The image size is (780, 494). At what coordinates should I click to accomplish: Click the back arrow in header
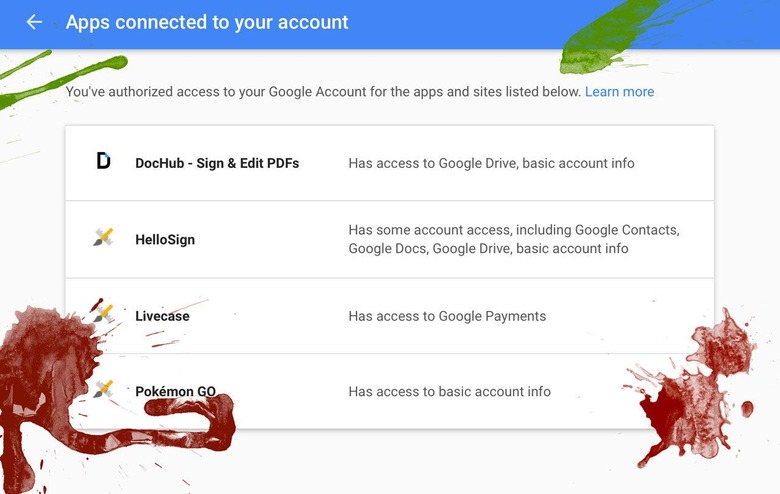tap(34, 22)
